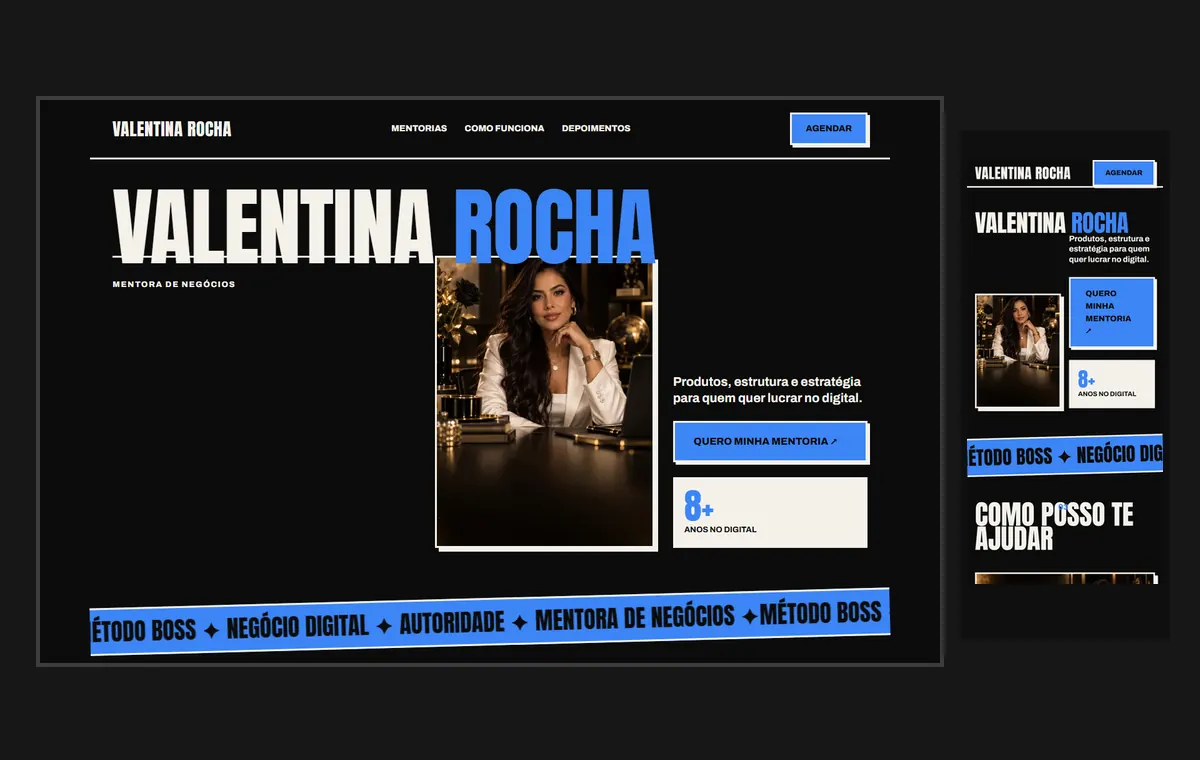This screenshot has width=1200, height=760.
Task: Click the MENTORA DE NEGÓCIOS subtitle text
Action: [174, 284]
